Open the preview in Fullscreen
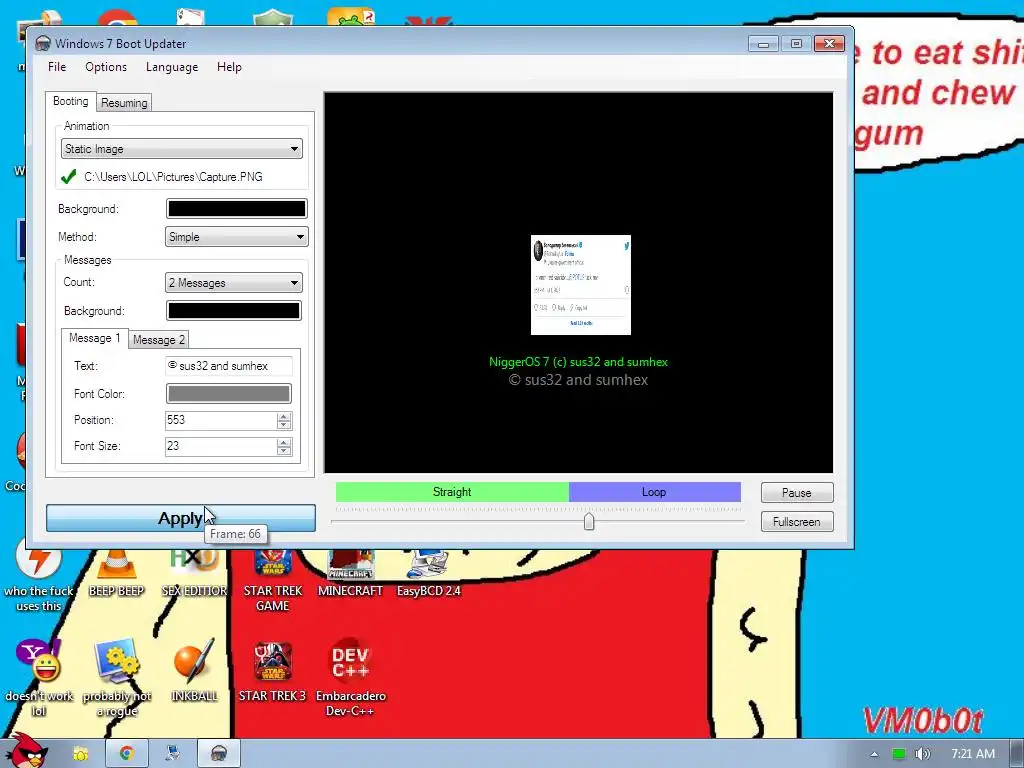This screenshot has height=768, width=1024. click(x=797, y=522)
